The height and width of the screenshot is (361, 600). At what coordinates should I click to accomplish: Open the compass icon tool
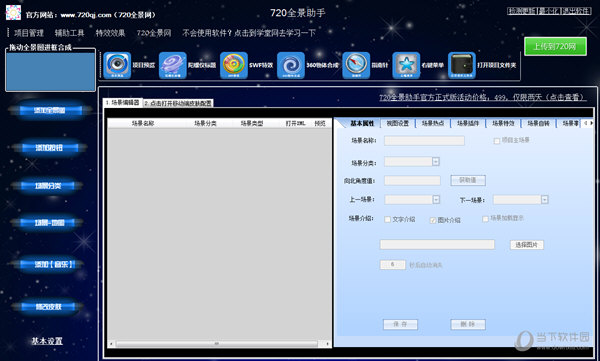point(356,65)
